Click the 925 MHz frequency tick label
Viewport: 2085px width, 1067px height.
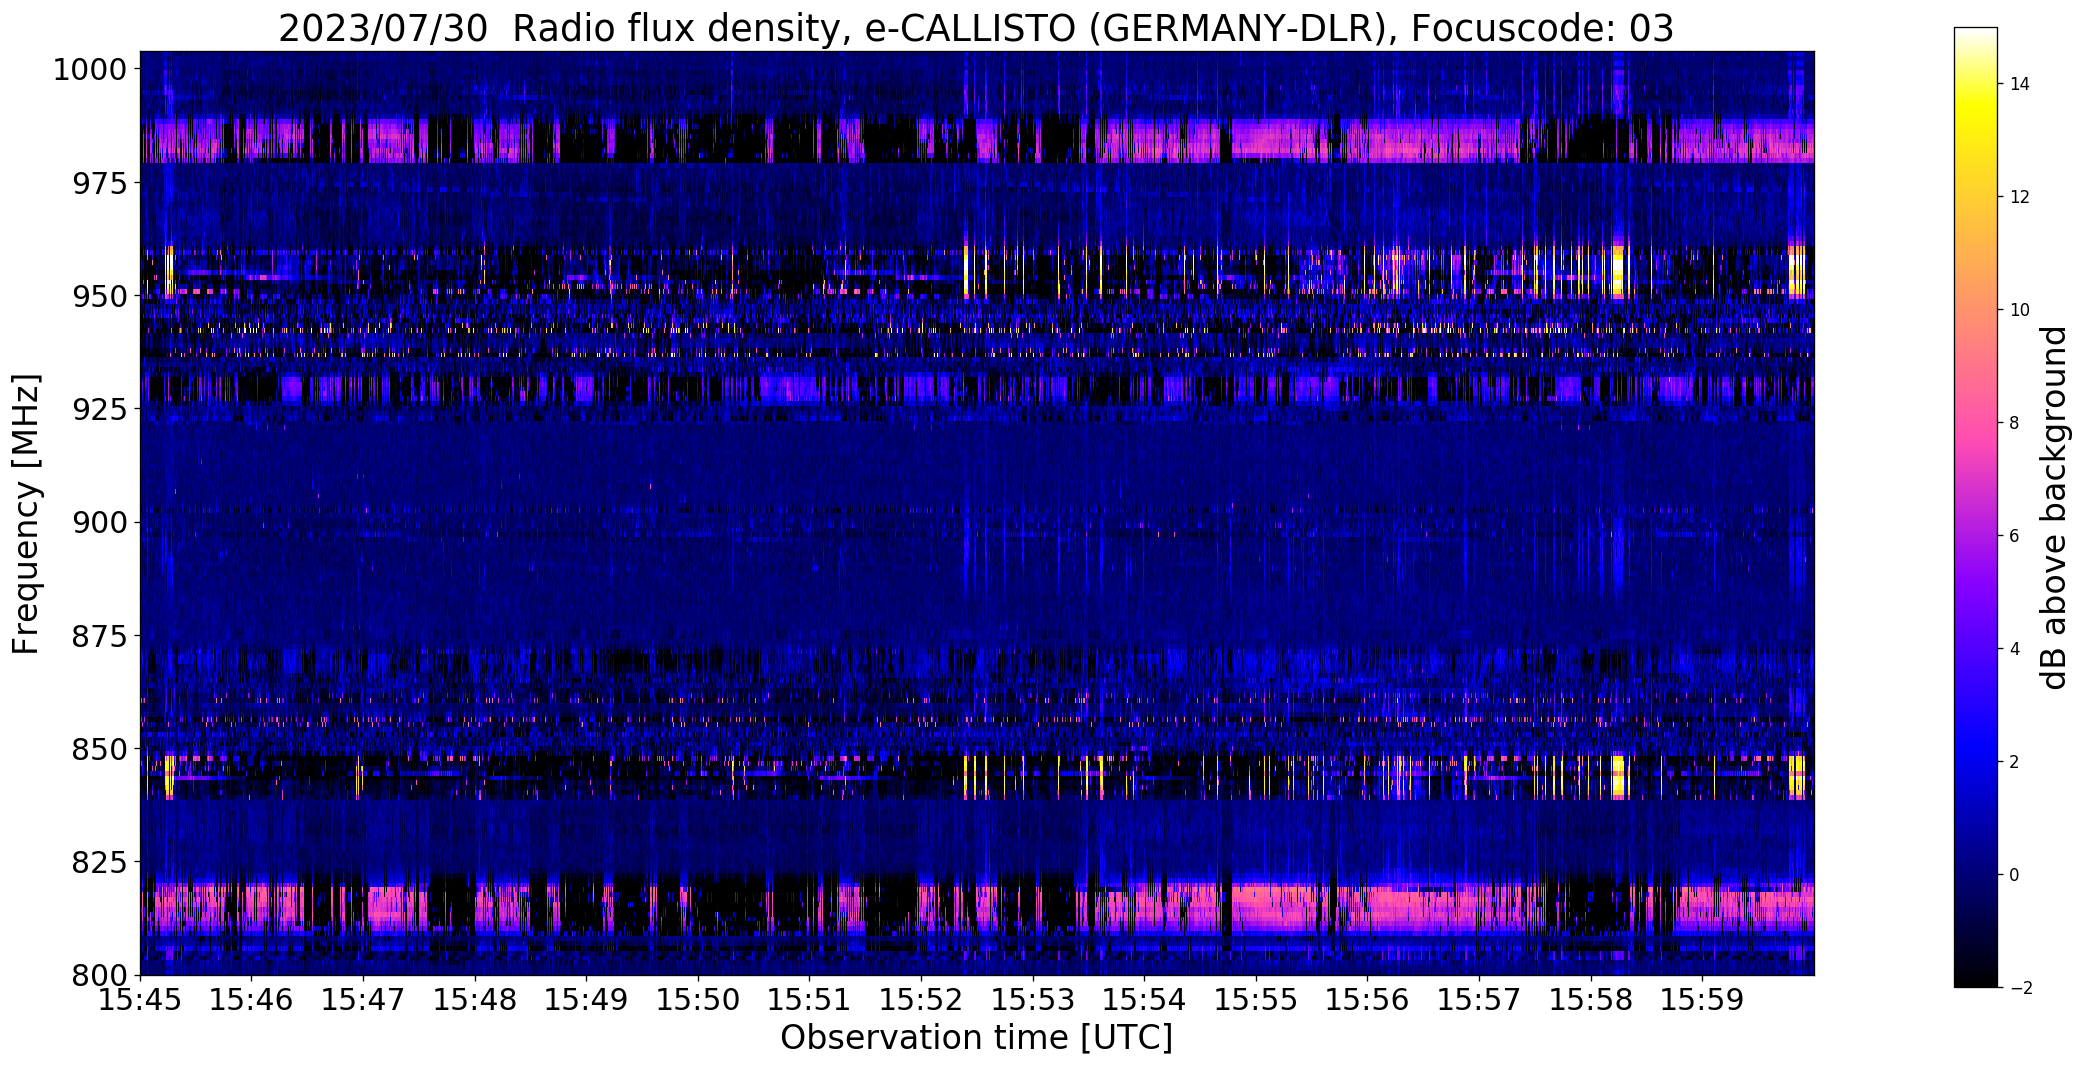[99, 409]
